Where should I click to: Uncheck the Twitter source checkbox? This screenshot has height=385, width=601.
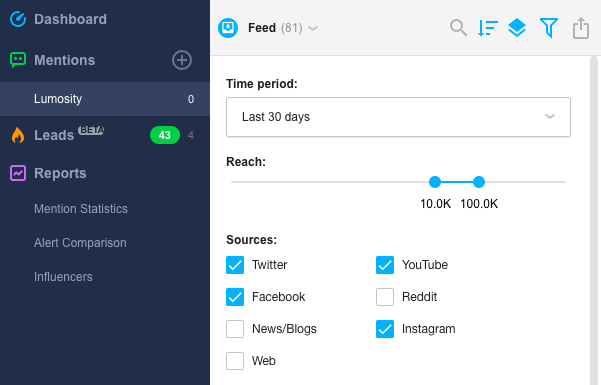[x=235, y=265]
